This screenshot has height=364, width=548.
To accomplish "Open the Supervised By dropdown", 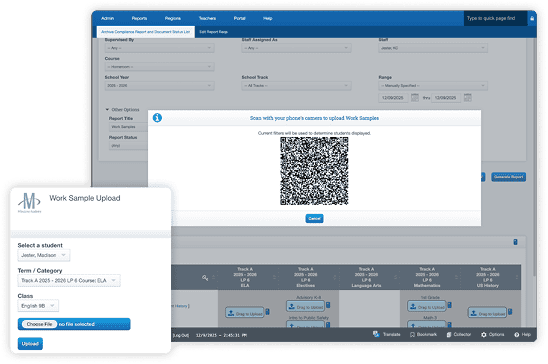I will 159,48.
